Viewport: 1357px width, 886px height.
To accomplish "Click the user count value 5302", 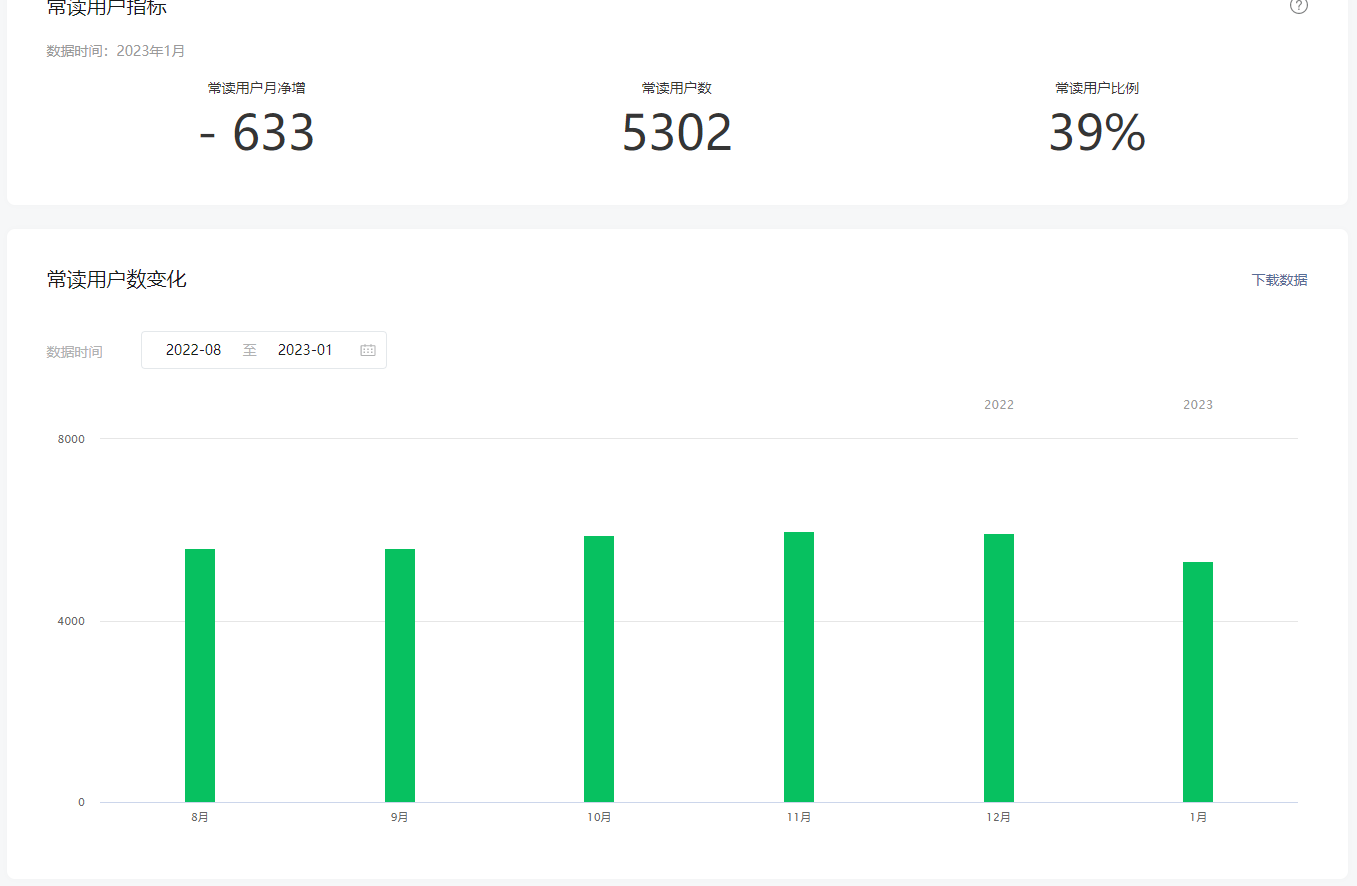I will tap(677, 133).
